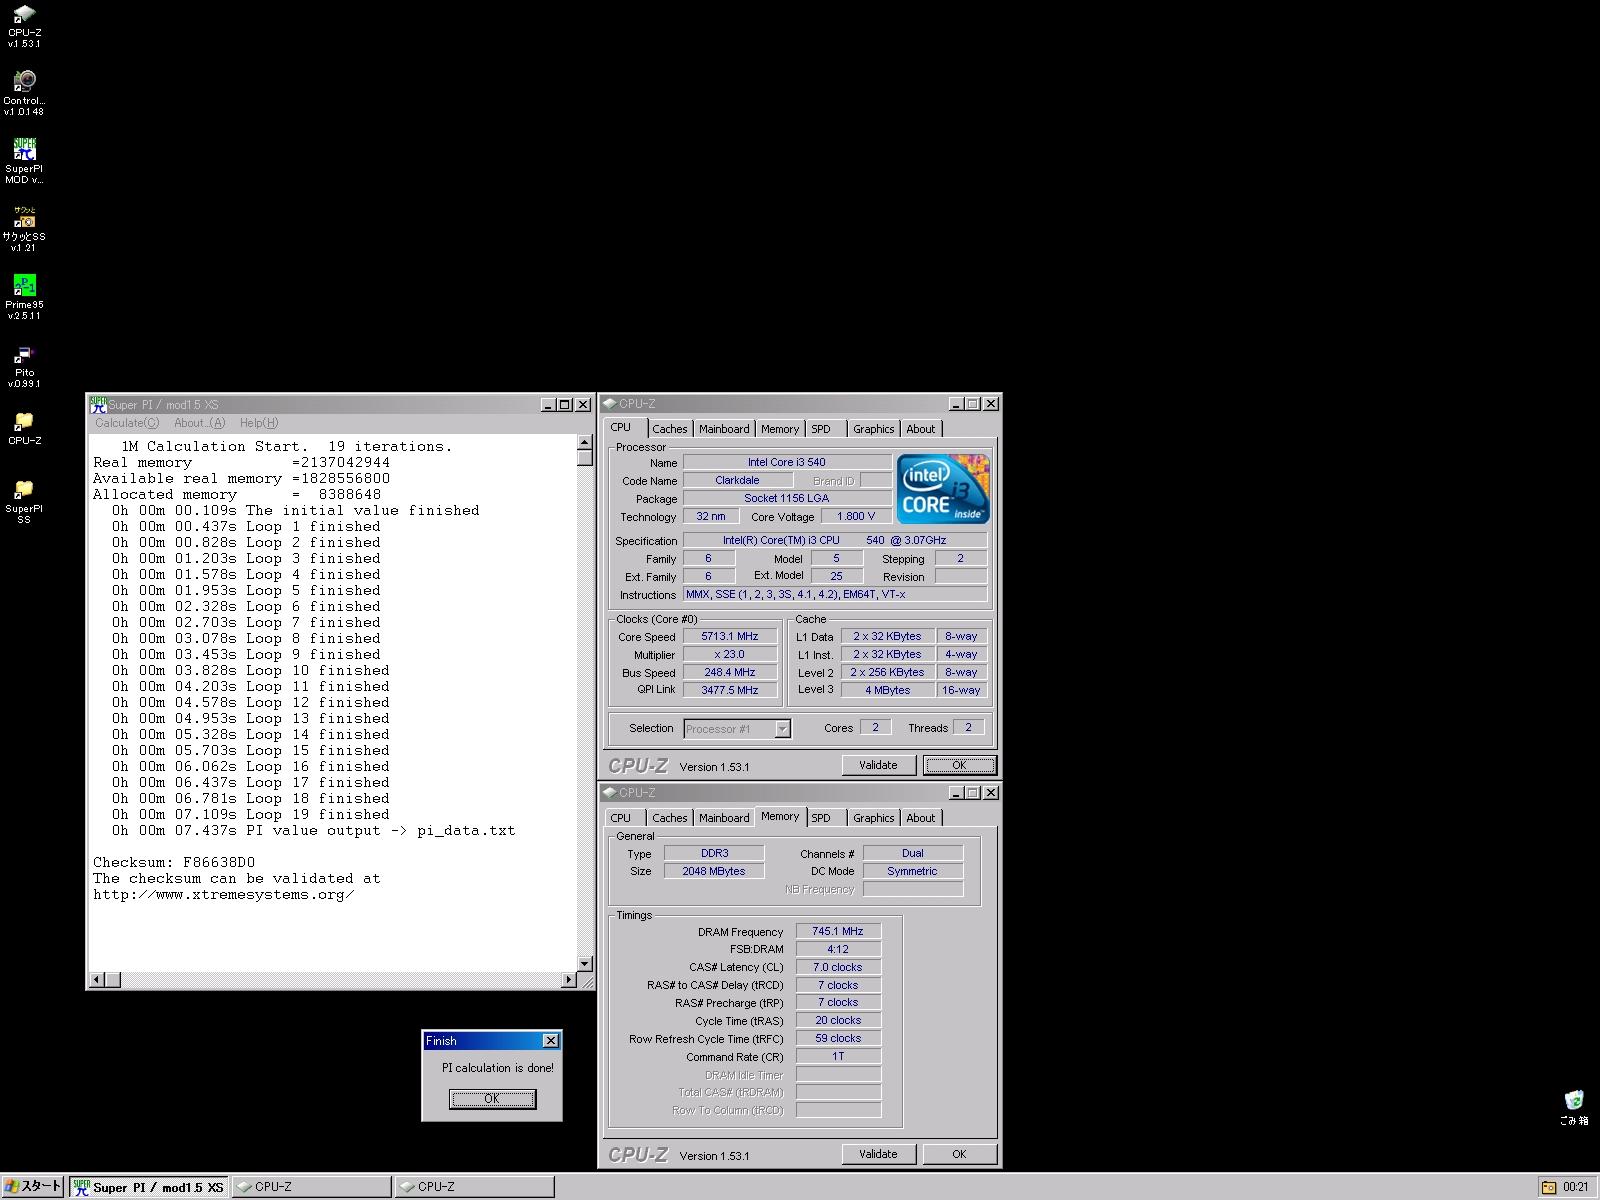This screenshot has height=1200, width=1600.
Task: Expand the Processor #1 selection dropdown
Action: 782,729
